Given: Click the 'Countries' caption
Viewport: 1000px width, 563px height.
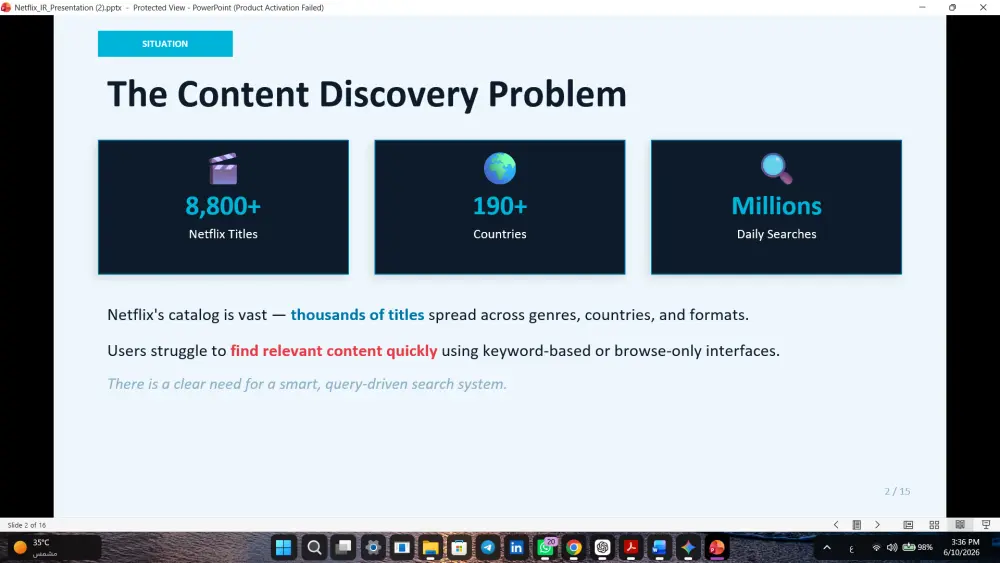Looking at the screenshot, I should tap(500, 234).
